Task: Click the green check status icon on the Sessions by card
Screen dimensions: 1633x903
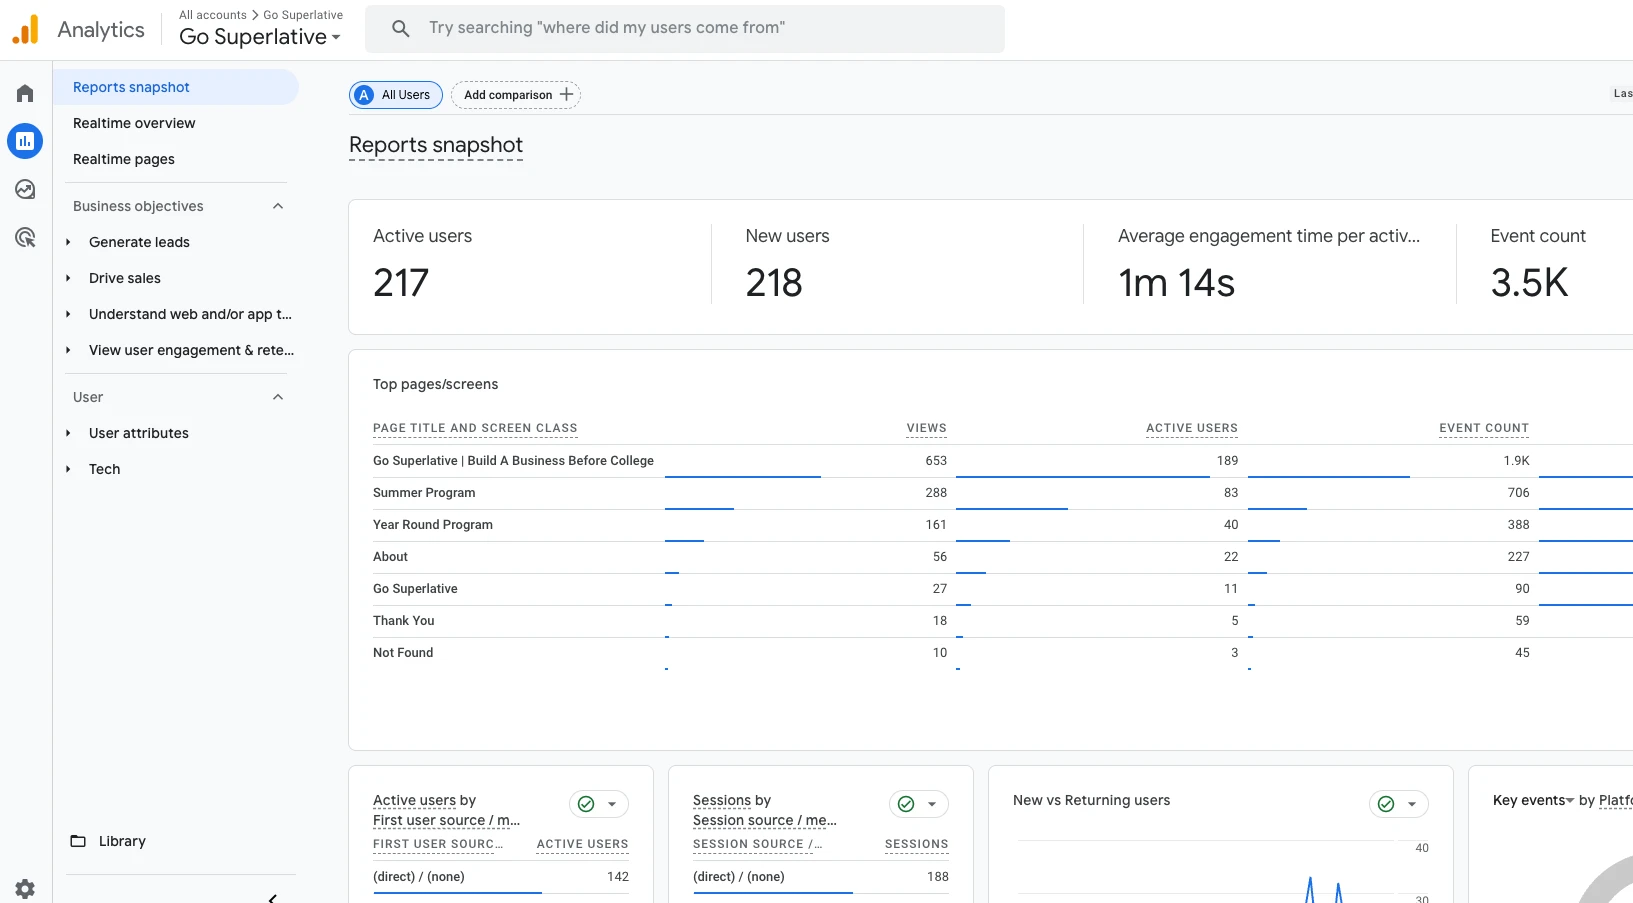Action: [x=906, y=804]
